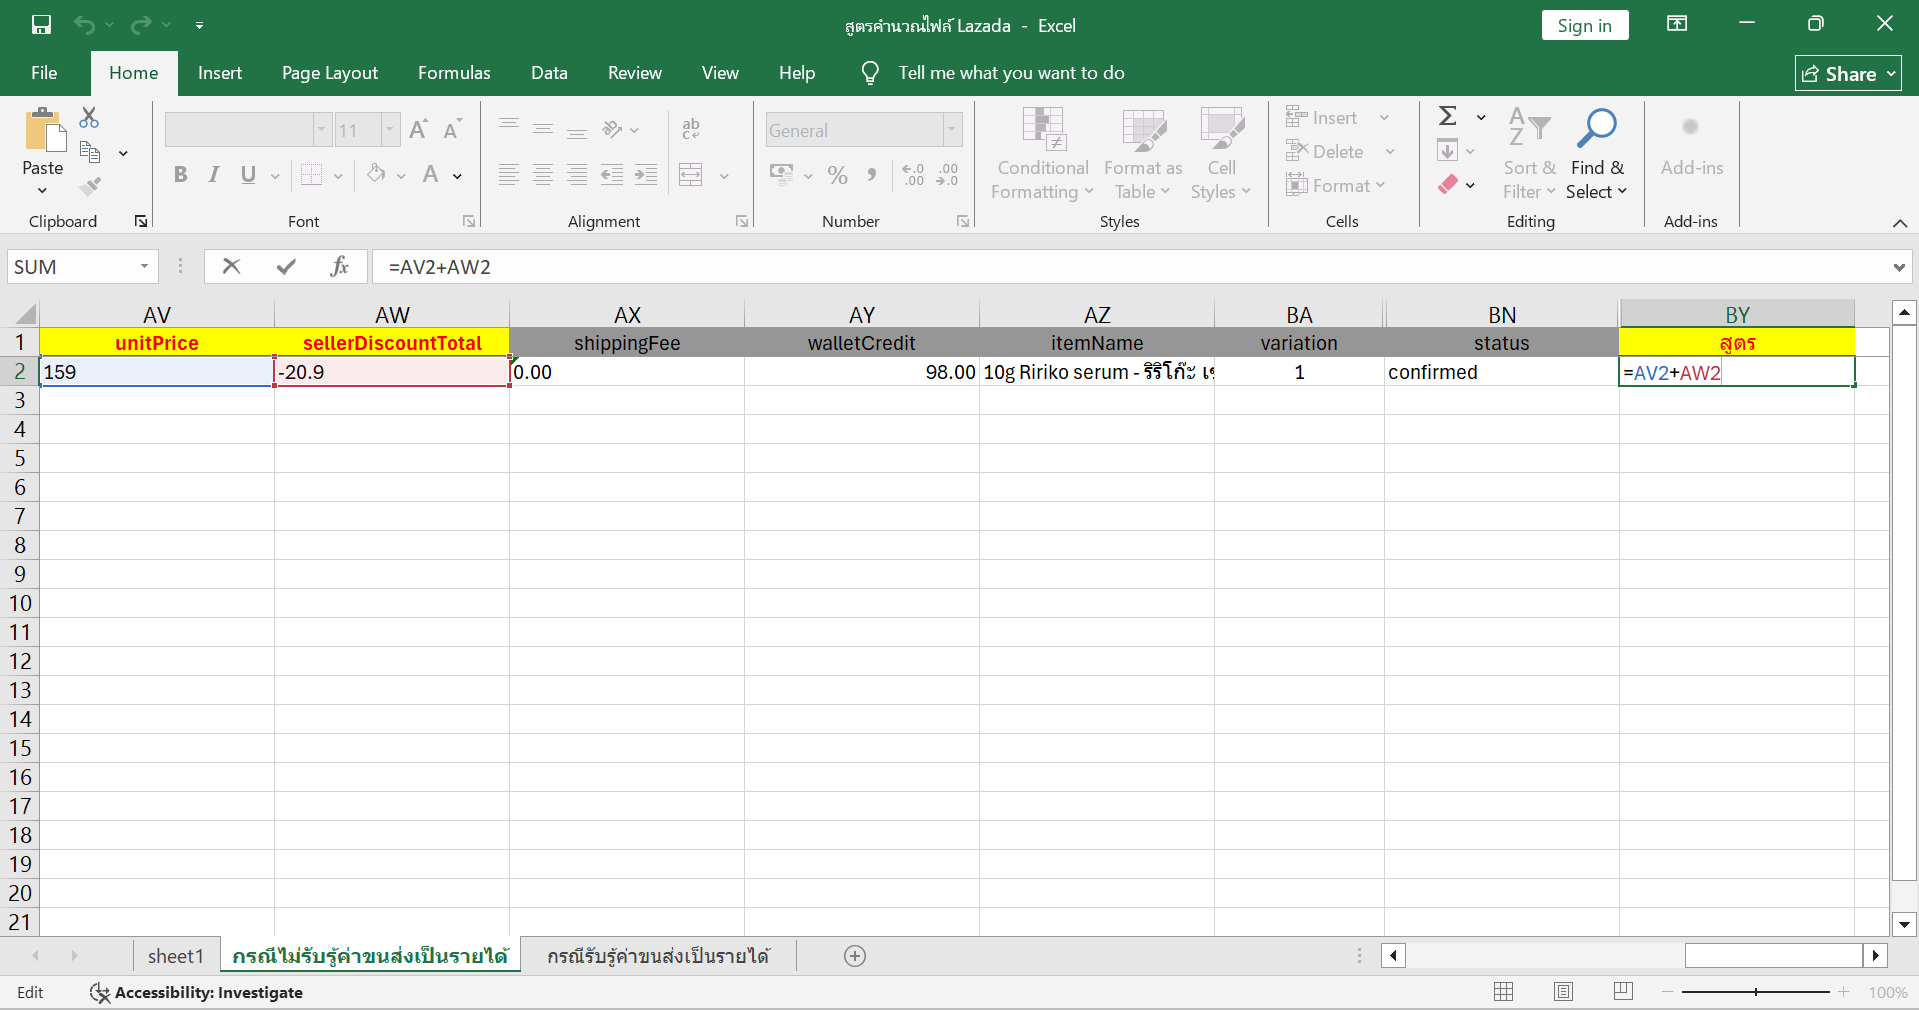Open Find & Select magnifier tool

[1596, 129]
